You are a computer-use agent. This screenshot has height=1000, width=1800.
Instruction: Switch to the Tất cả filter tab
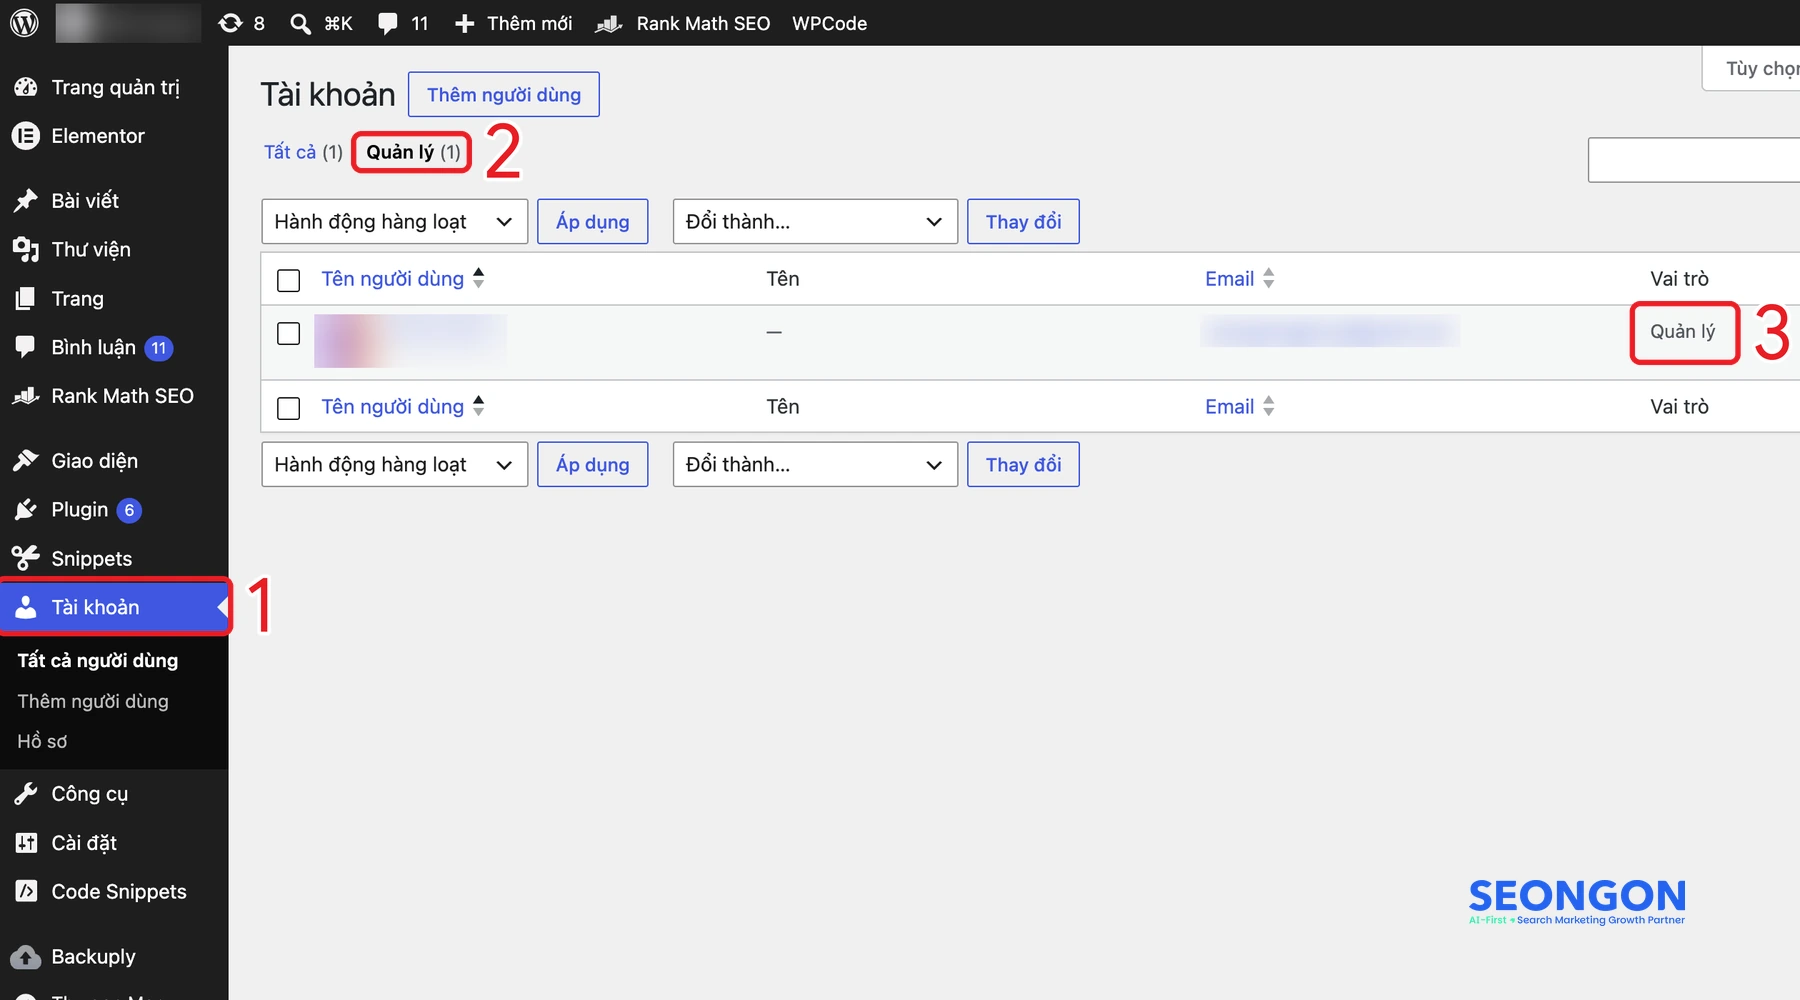290,152
